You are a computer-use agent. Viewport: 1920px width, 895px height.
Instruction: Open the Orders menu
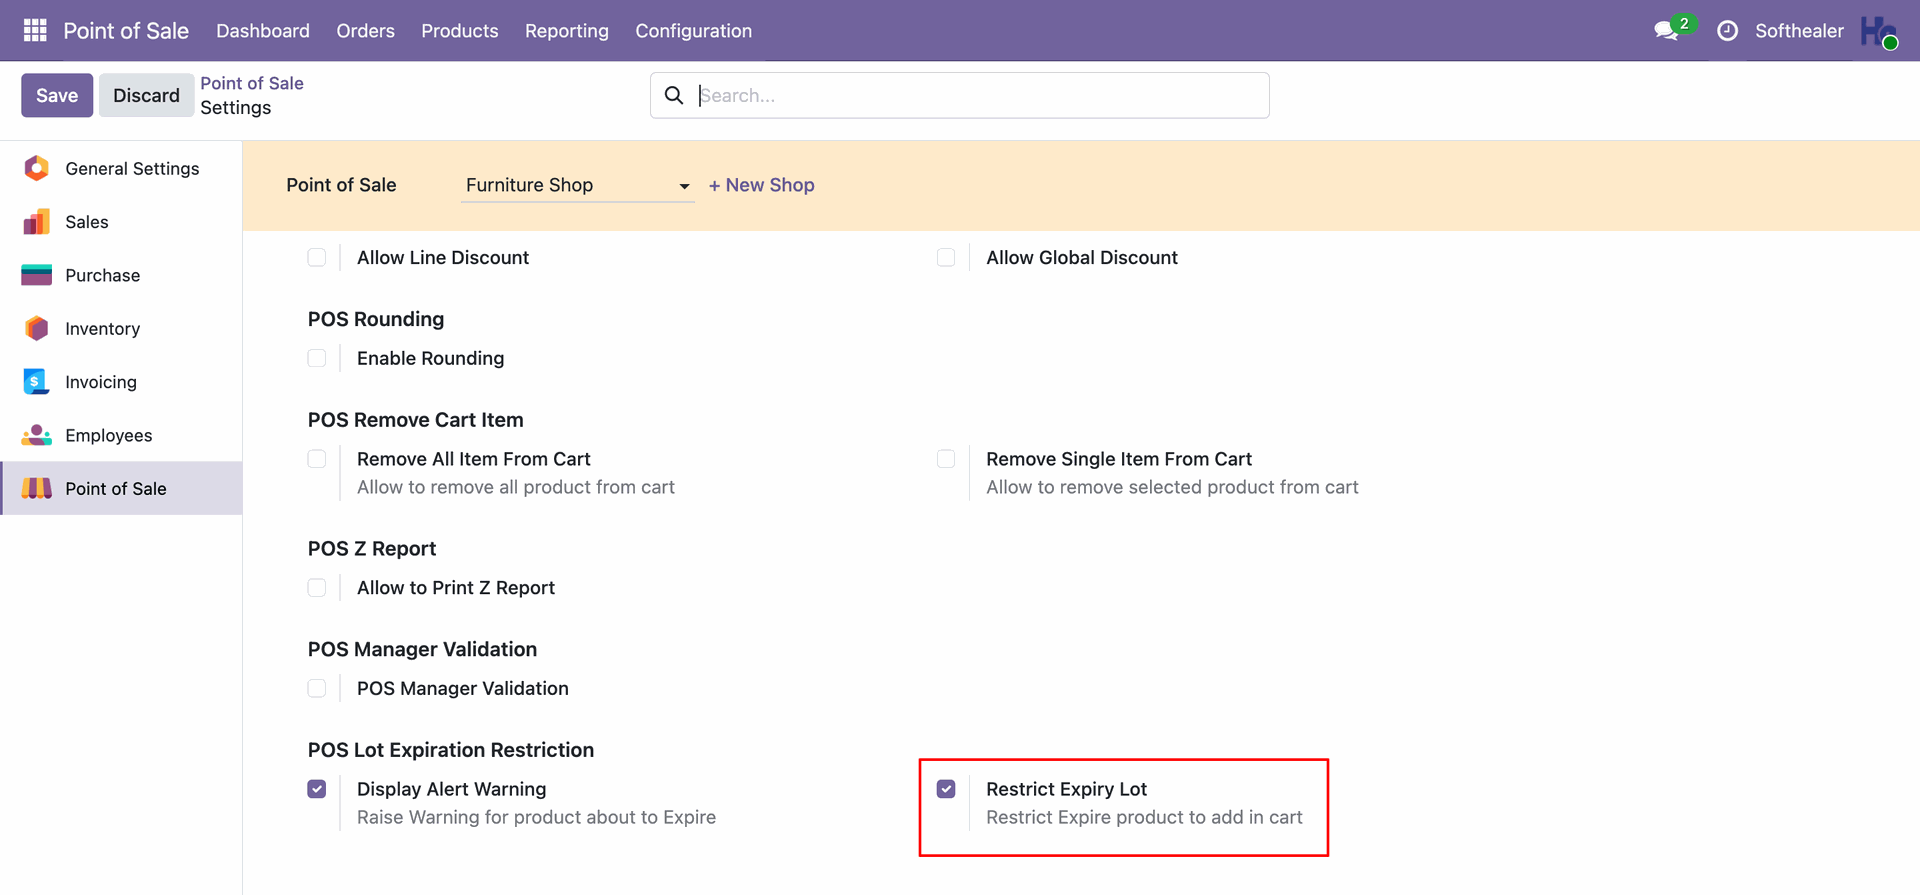click(x=366, y=31)
